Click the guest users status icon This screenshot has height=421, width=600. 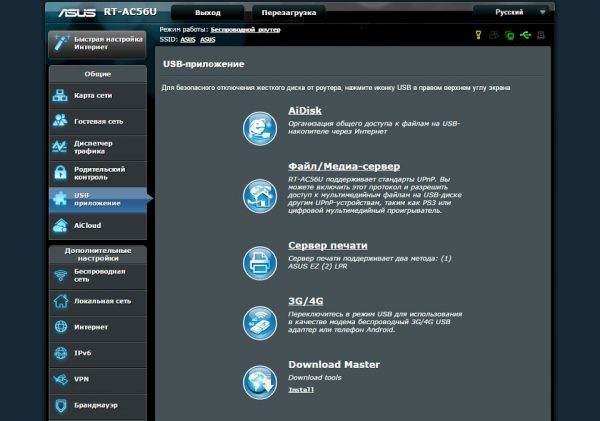click(x=494, y=35)
